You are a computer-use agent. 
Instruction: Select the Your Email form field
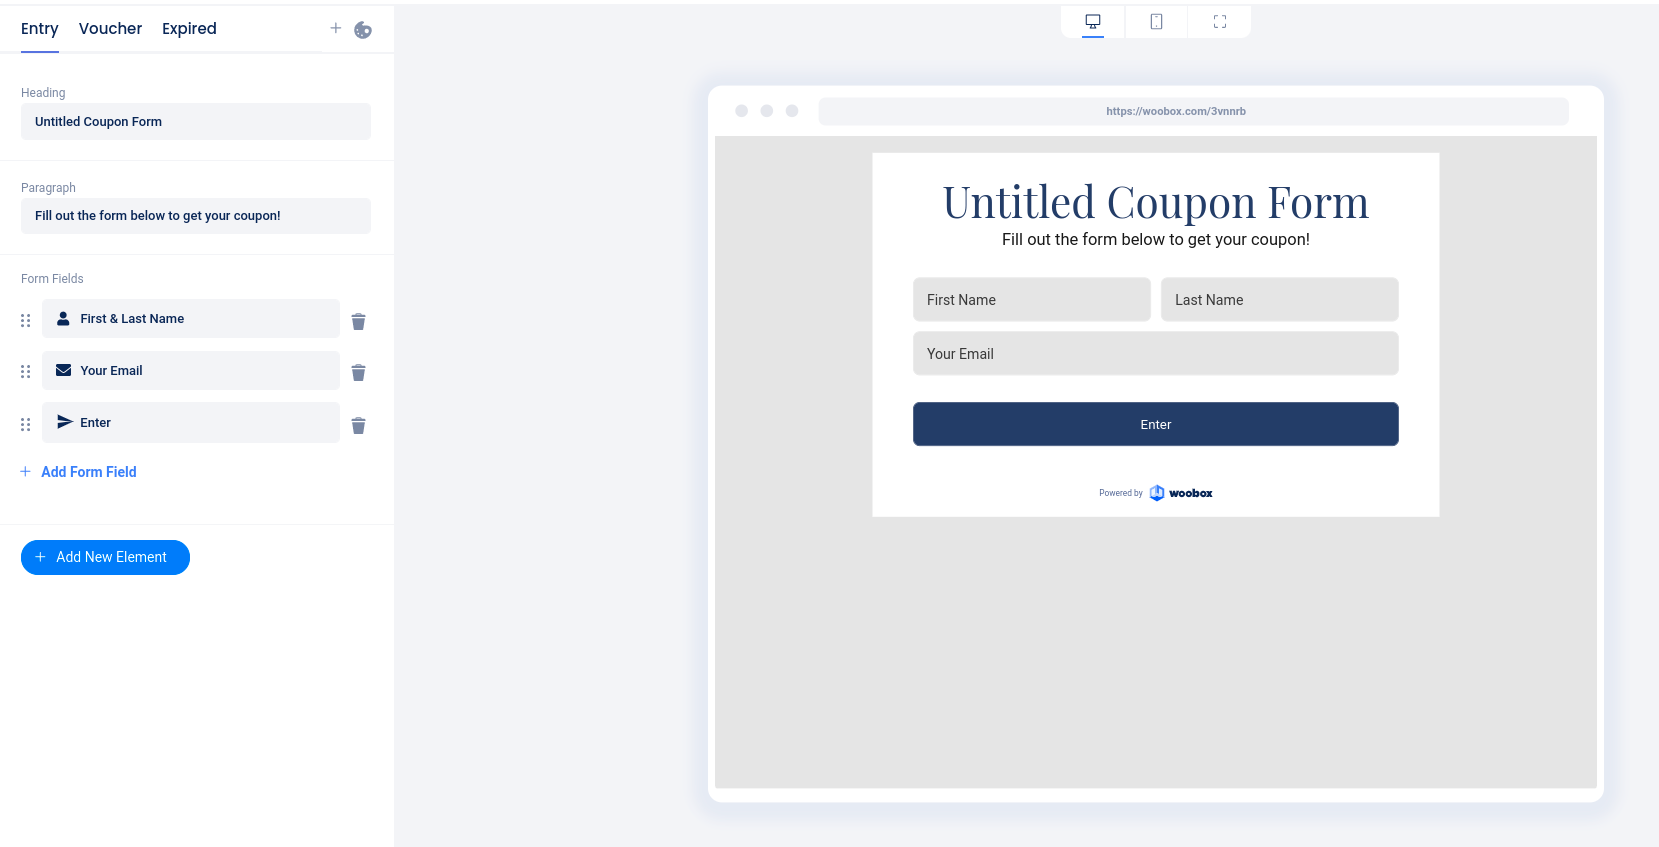tap(191, 370)
